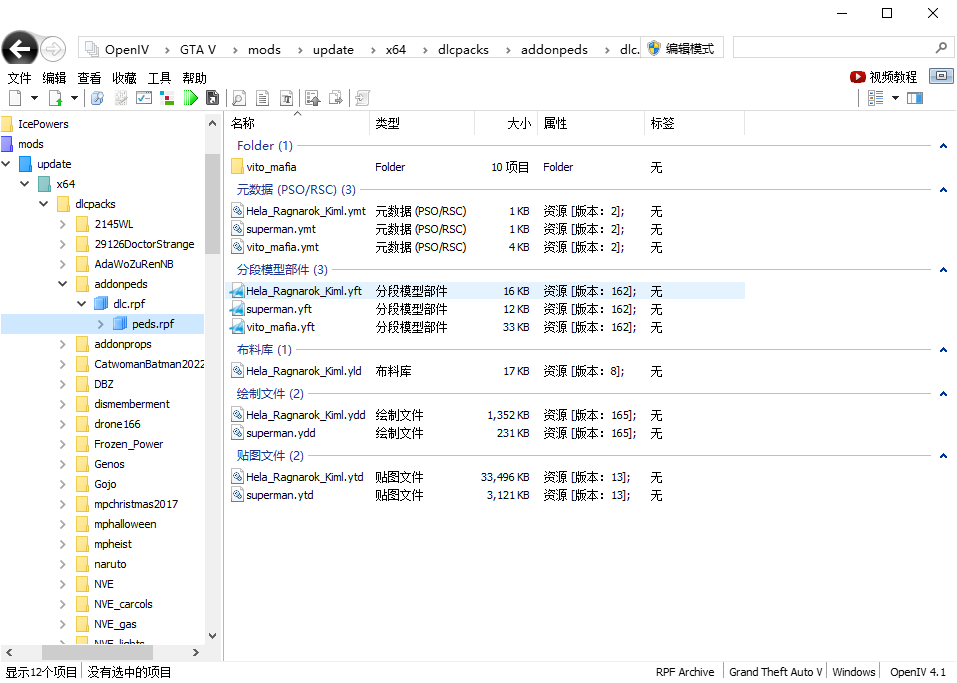Collapse the dlcpacks tree node
The height and width of the screenshot is (683, 957).
[44, 204]
